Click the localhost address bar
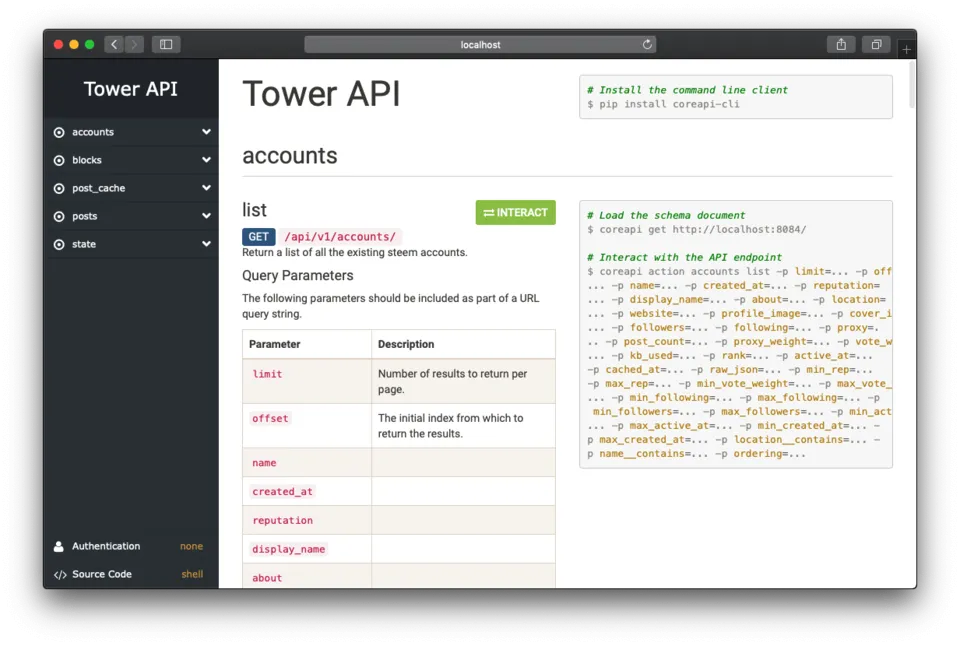 click(x=480, y=45)
